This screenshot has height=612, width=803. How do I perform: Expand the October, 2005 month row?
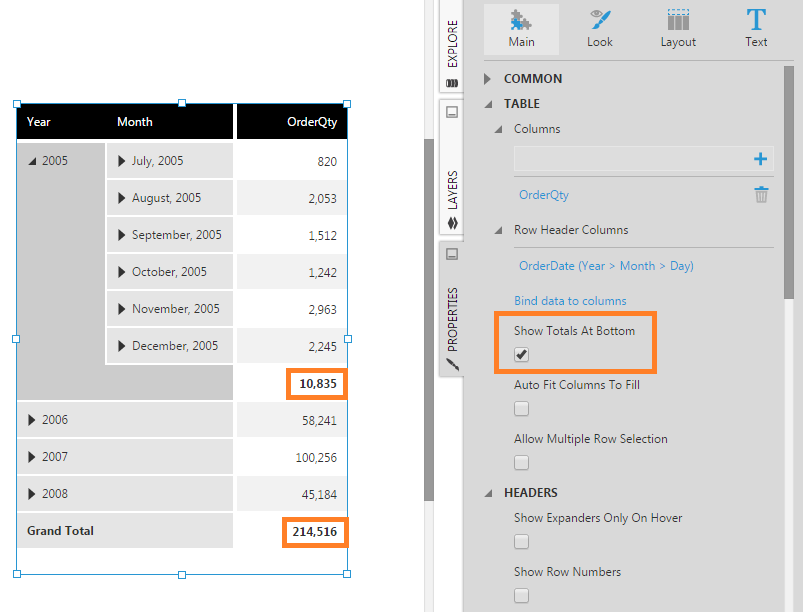point(121,272)
